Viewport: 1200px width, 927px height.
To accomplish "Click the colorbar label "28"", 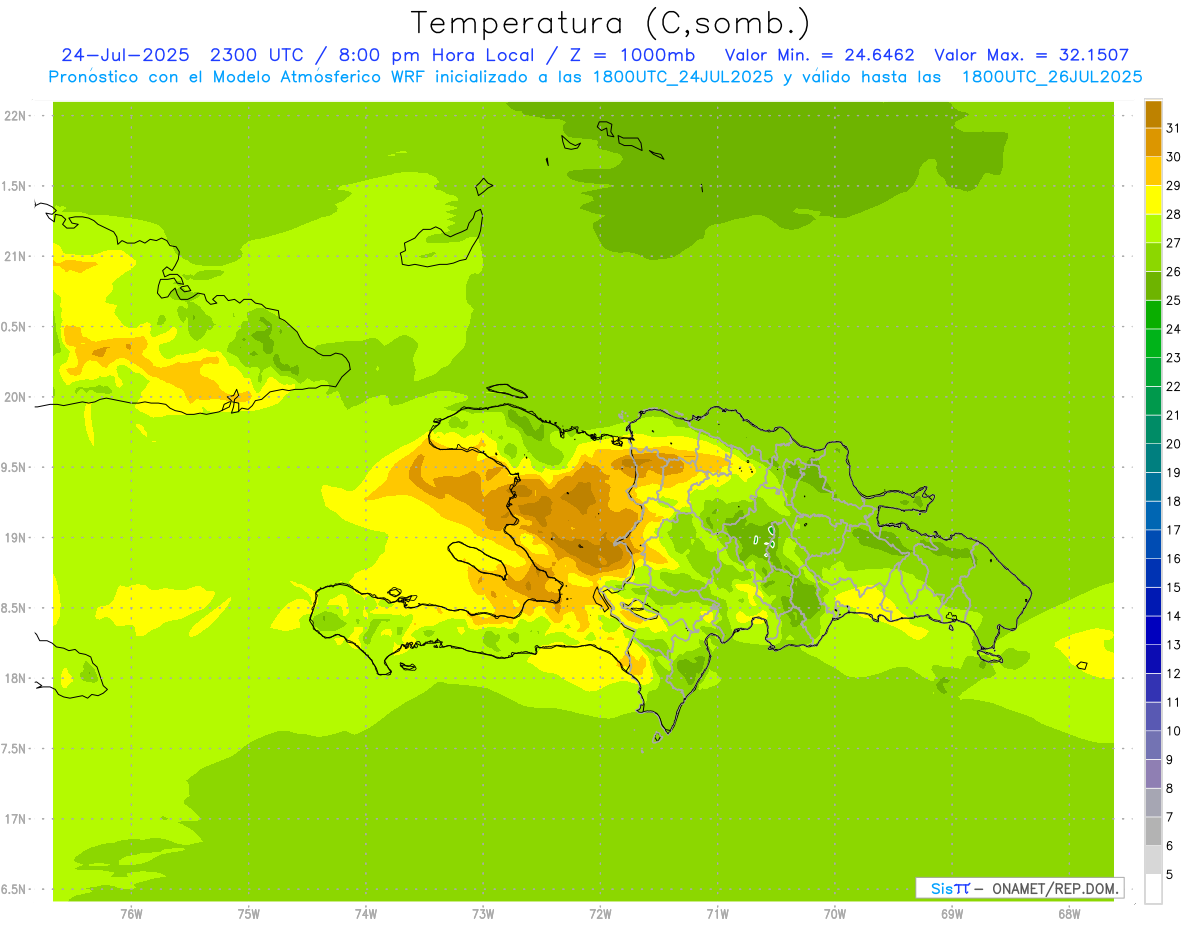I will (x=1173, y=214).
